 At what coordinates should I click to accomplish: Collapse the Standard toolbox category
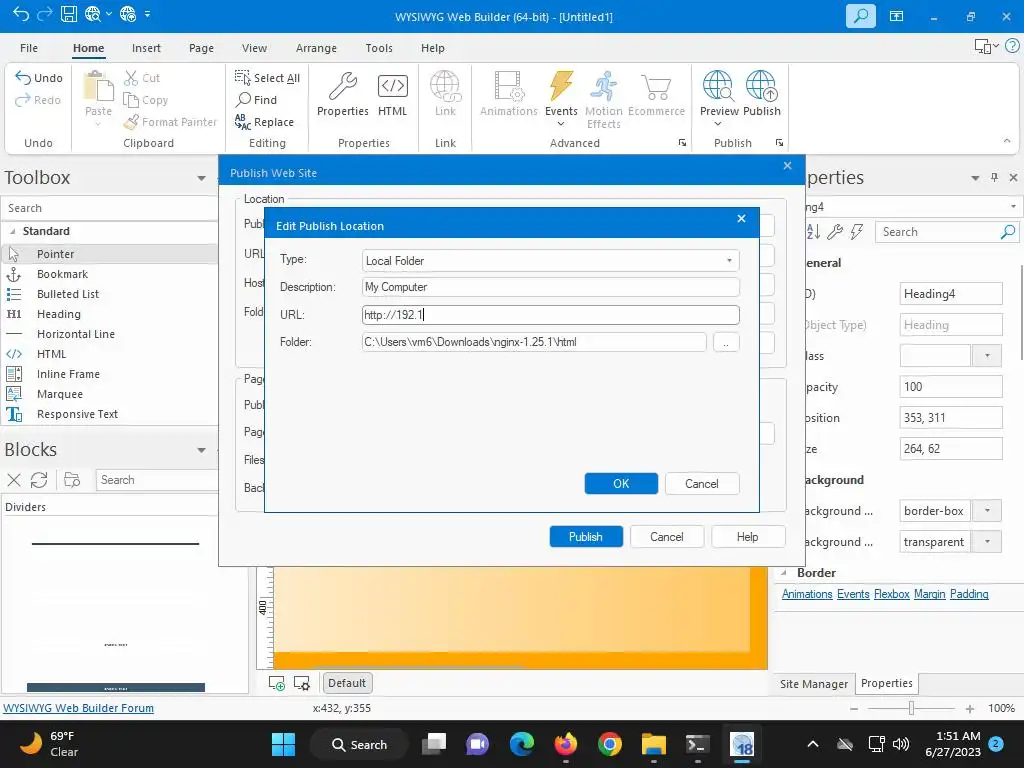(12, 231)
